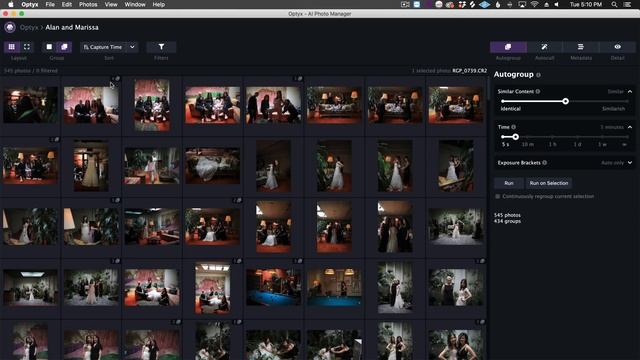Open the File menu
Viewport: 640px width, 360px height.
coord(50,4)
